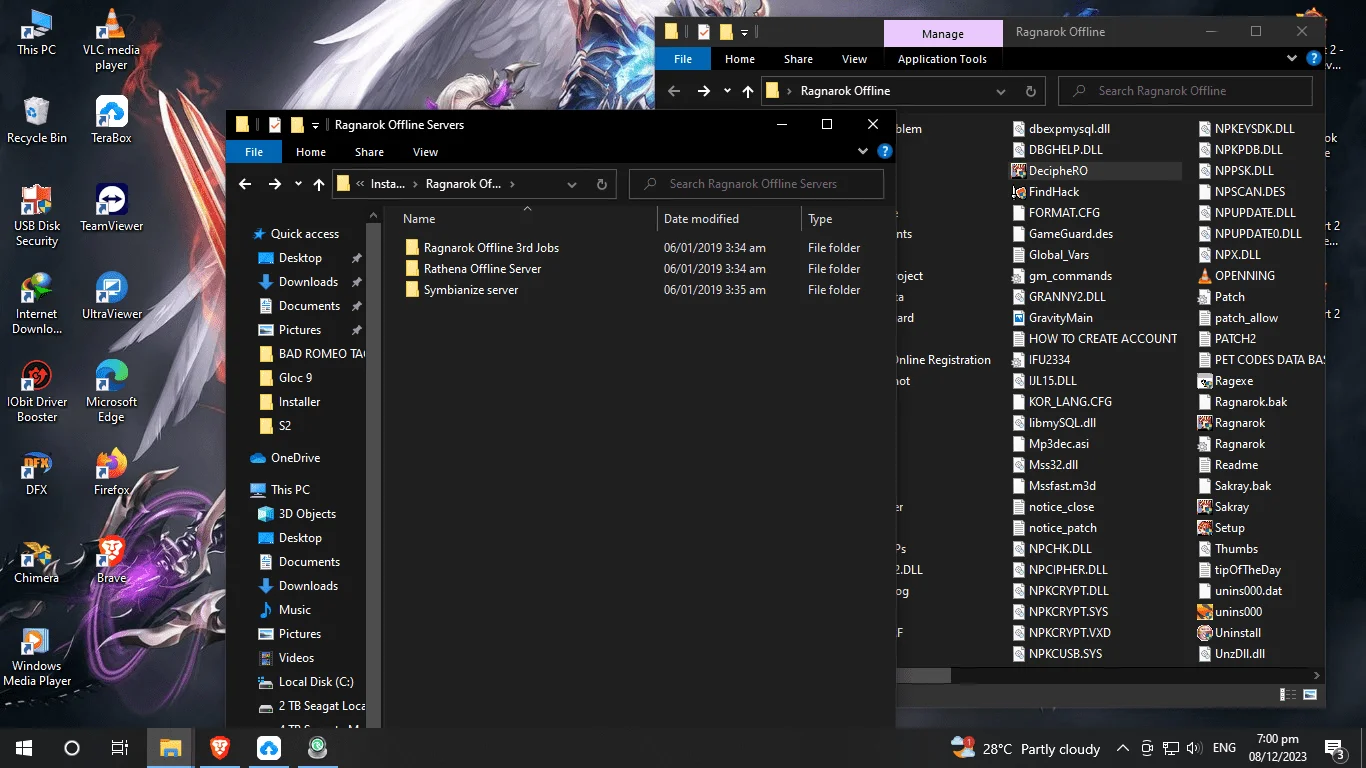Open the DFX desktop shortcut
Image resolution: width=1366 pixels, height=768 pixels.
[36, 472]
